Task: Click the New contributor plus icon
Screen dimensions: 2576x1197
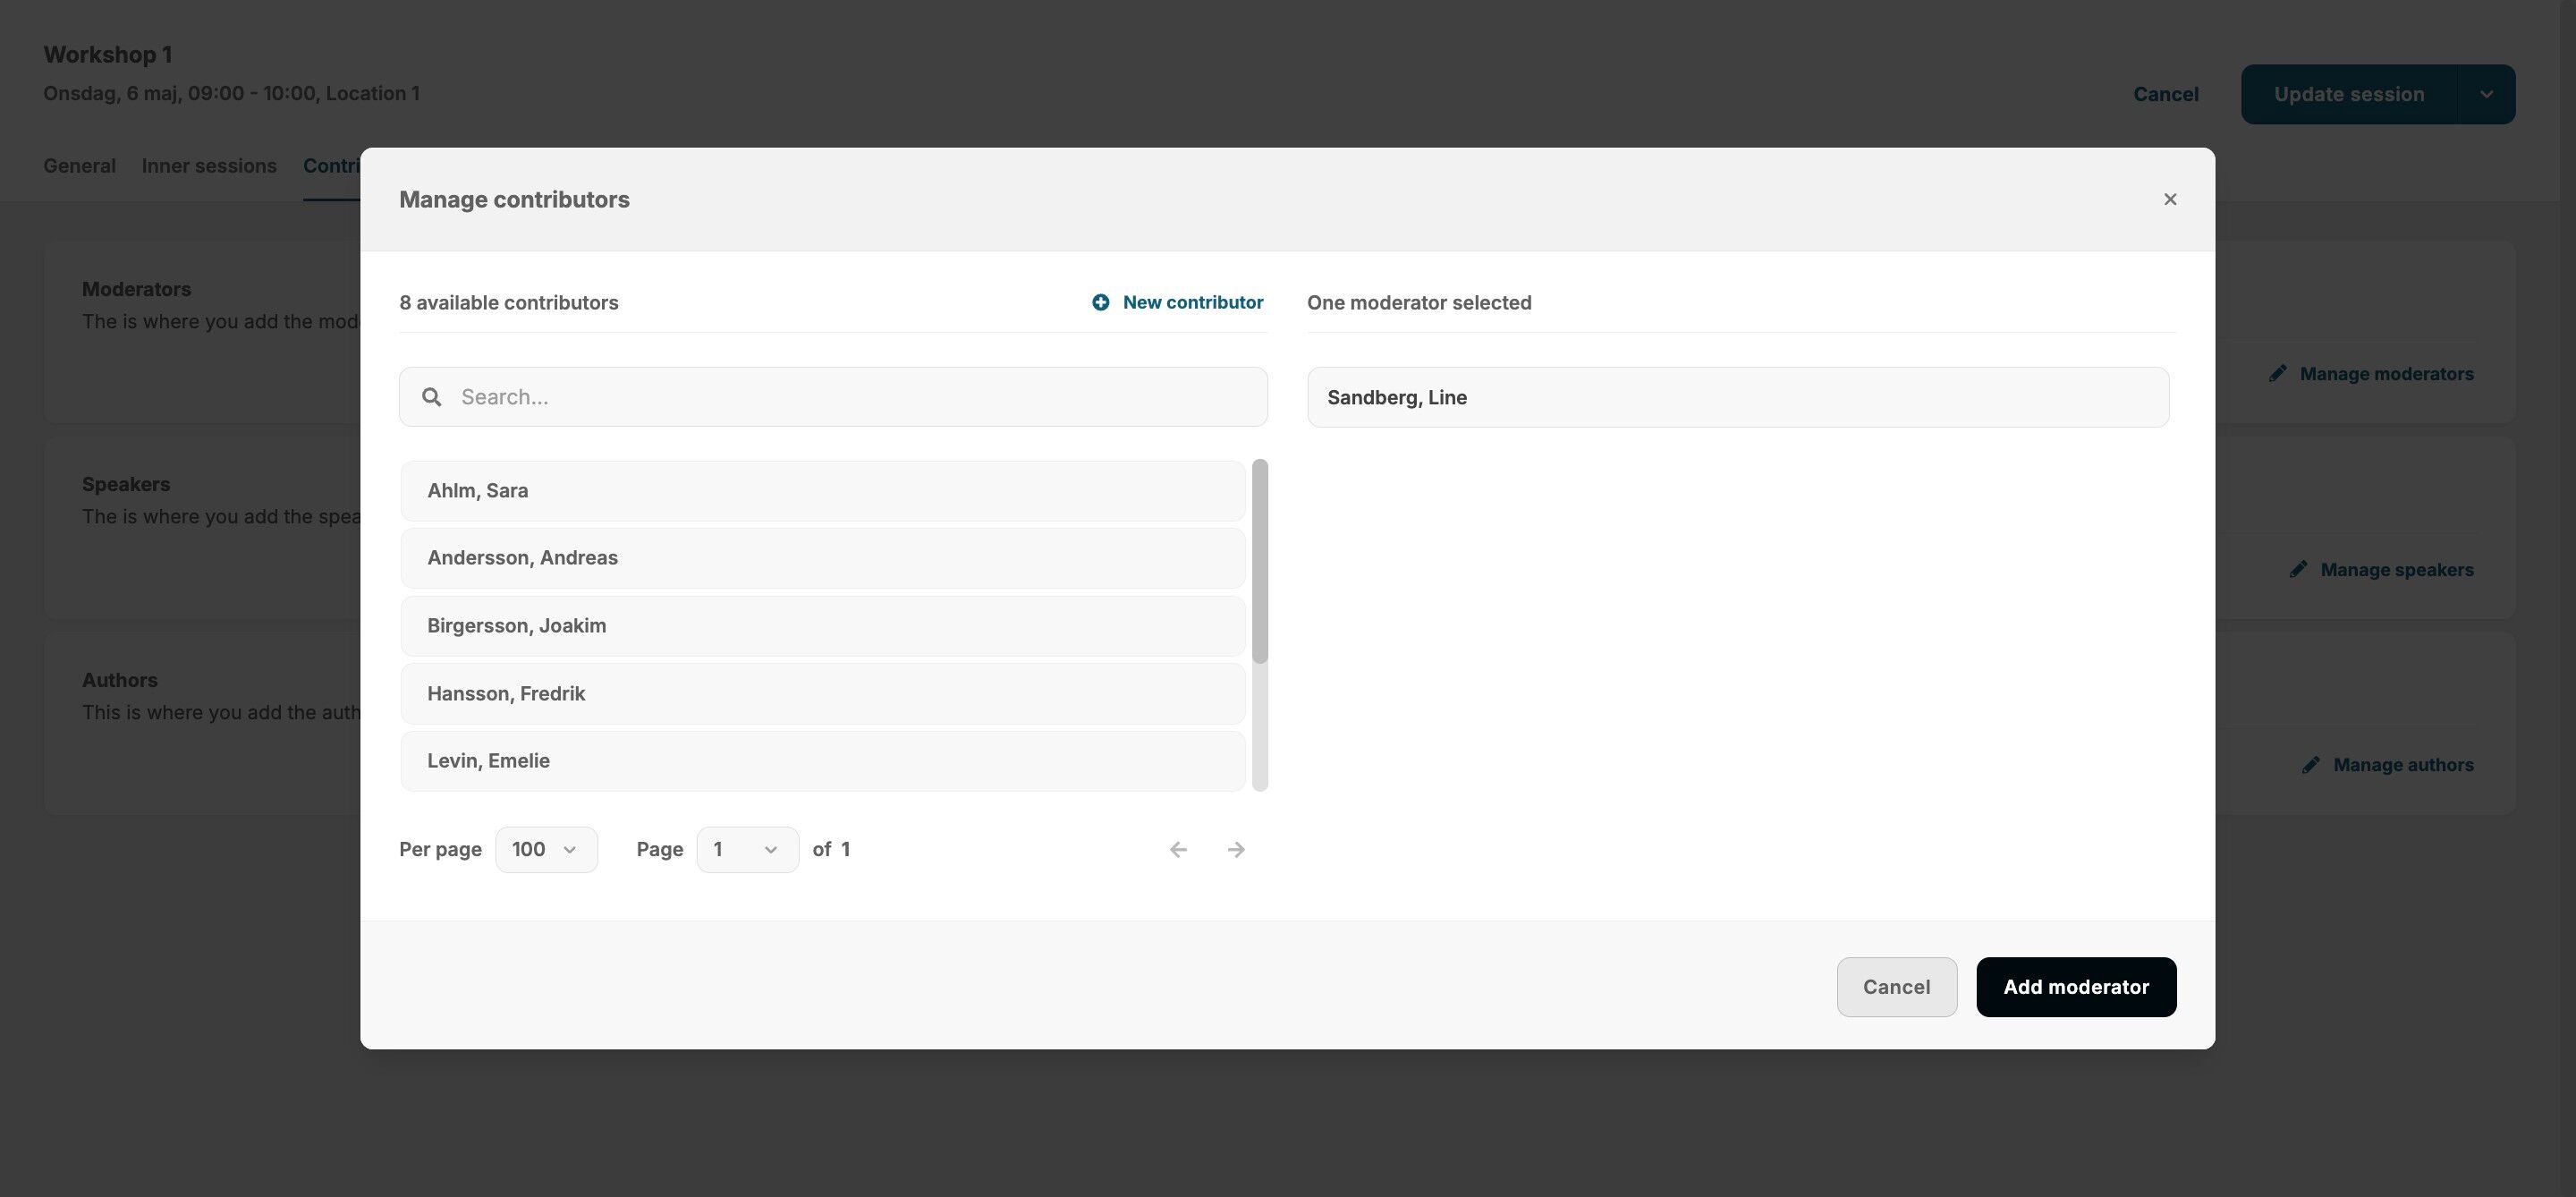Action: click(1100, 302)
